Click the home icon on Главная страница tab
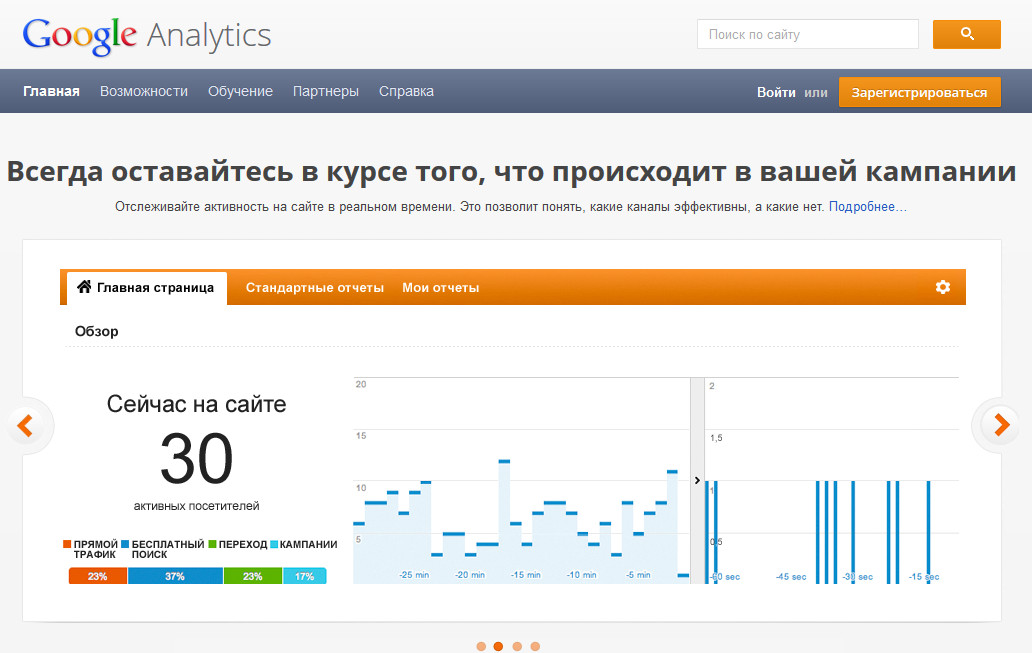1032x653 pixels. pos(84,286)
